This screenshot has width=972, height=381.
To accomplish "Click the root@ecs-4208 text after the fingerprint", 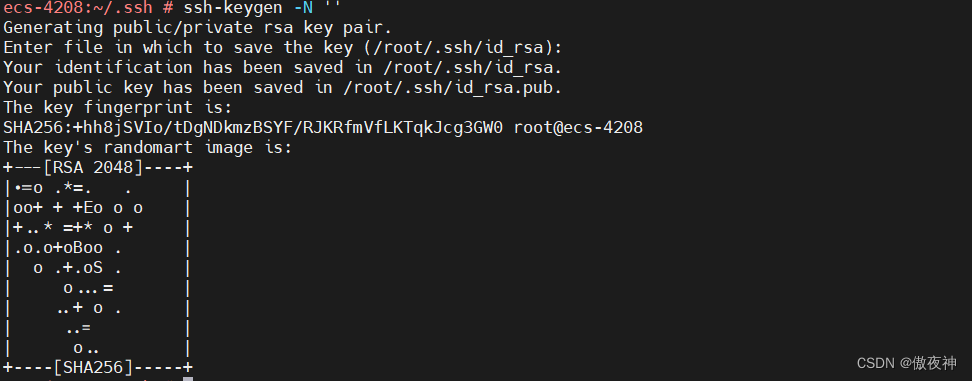I will click(x=578, y=128).
